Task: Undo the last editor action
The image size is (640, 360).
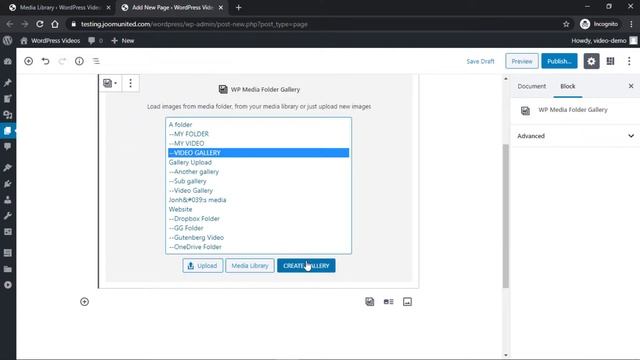Action: pyautogui.click(x=45, y=61)
